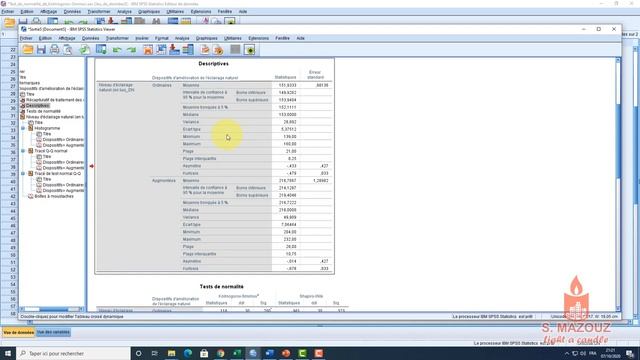Open Print Preview from Viewer toolbar
Screen dimensions: 640x360
pyautogui.click(x=68, y=50)
